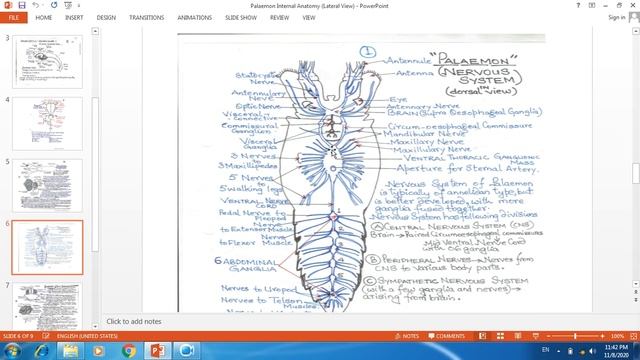Open the FILE tab

(x=13, y=18)
